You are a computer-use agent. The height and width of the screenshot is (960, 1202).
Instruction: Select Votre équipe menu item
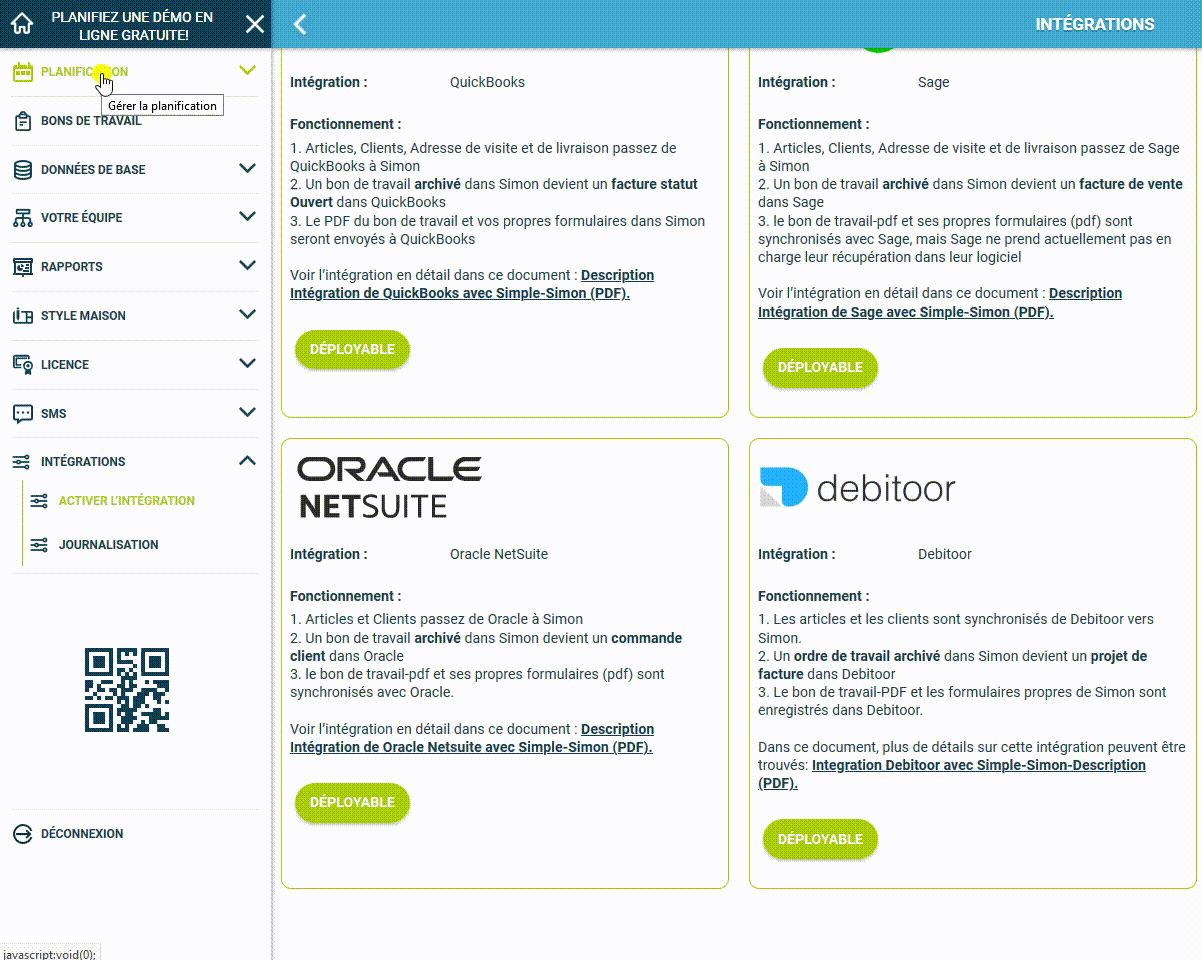tap(84, 218)
